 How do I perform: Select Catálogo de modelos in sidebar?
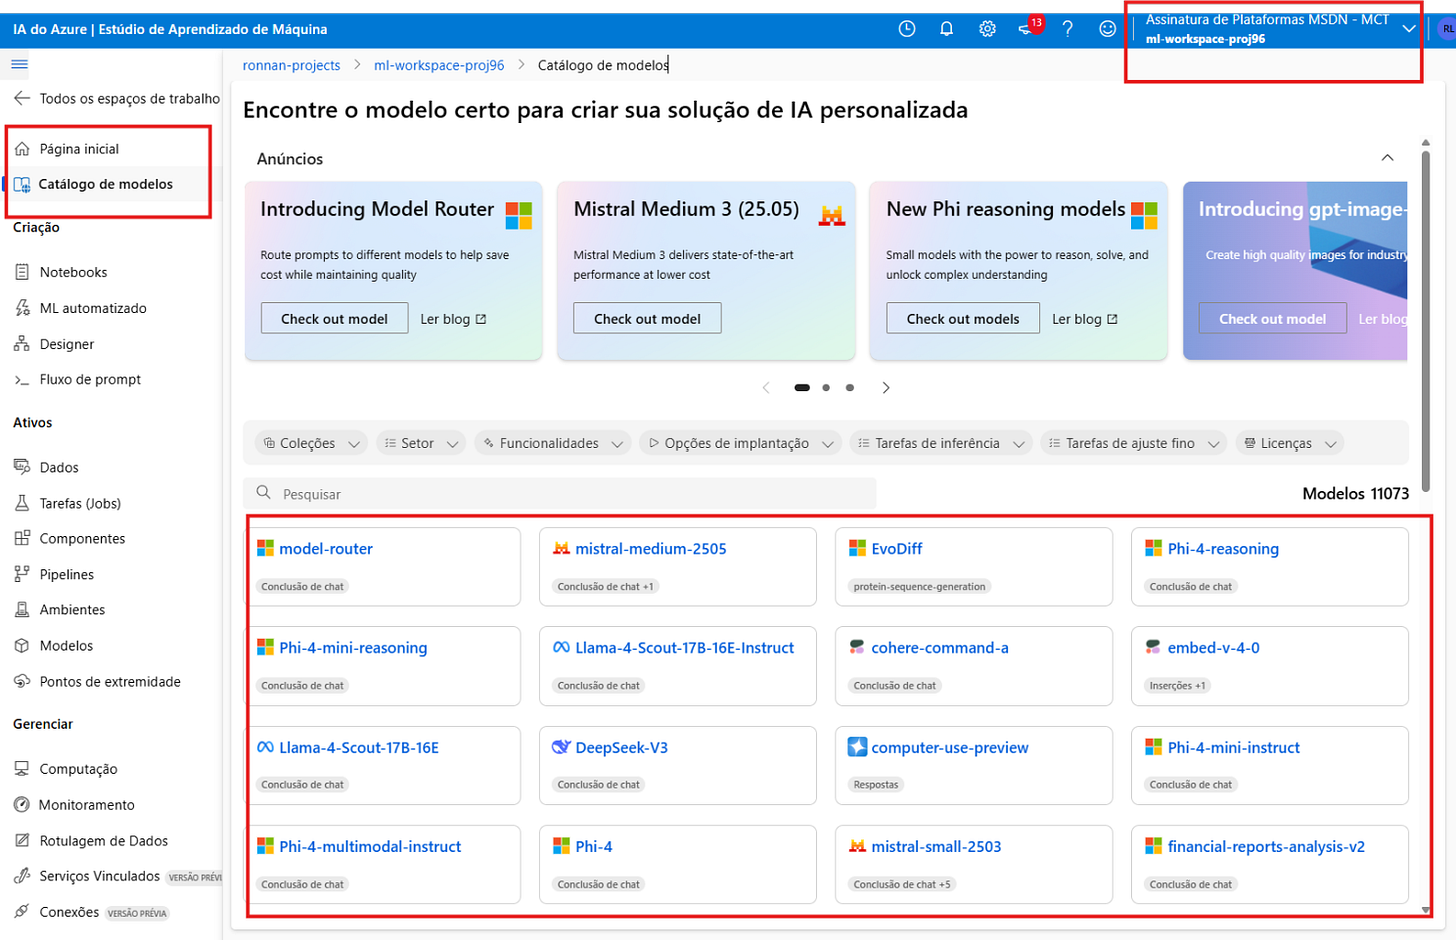106,184
